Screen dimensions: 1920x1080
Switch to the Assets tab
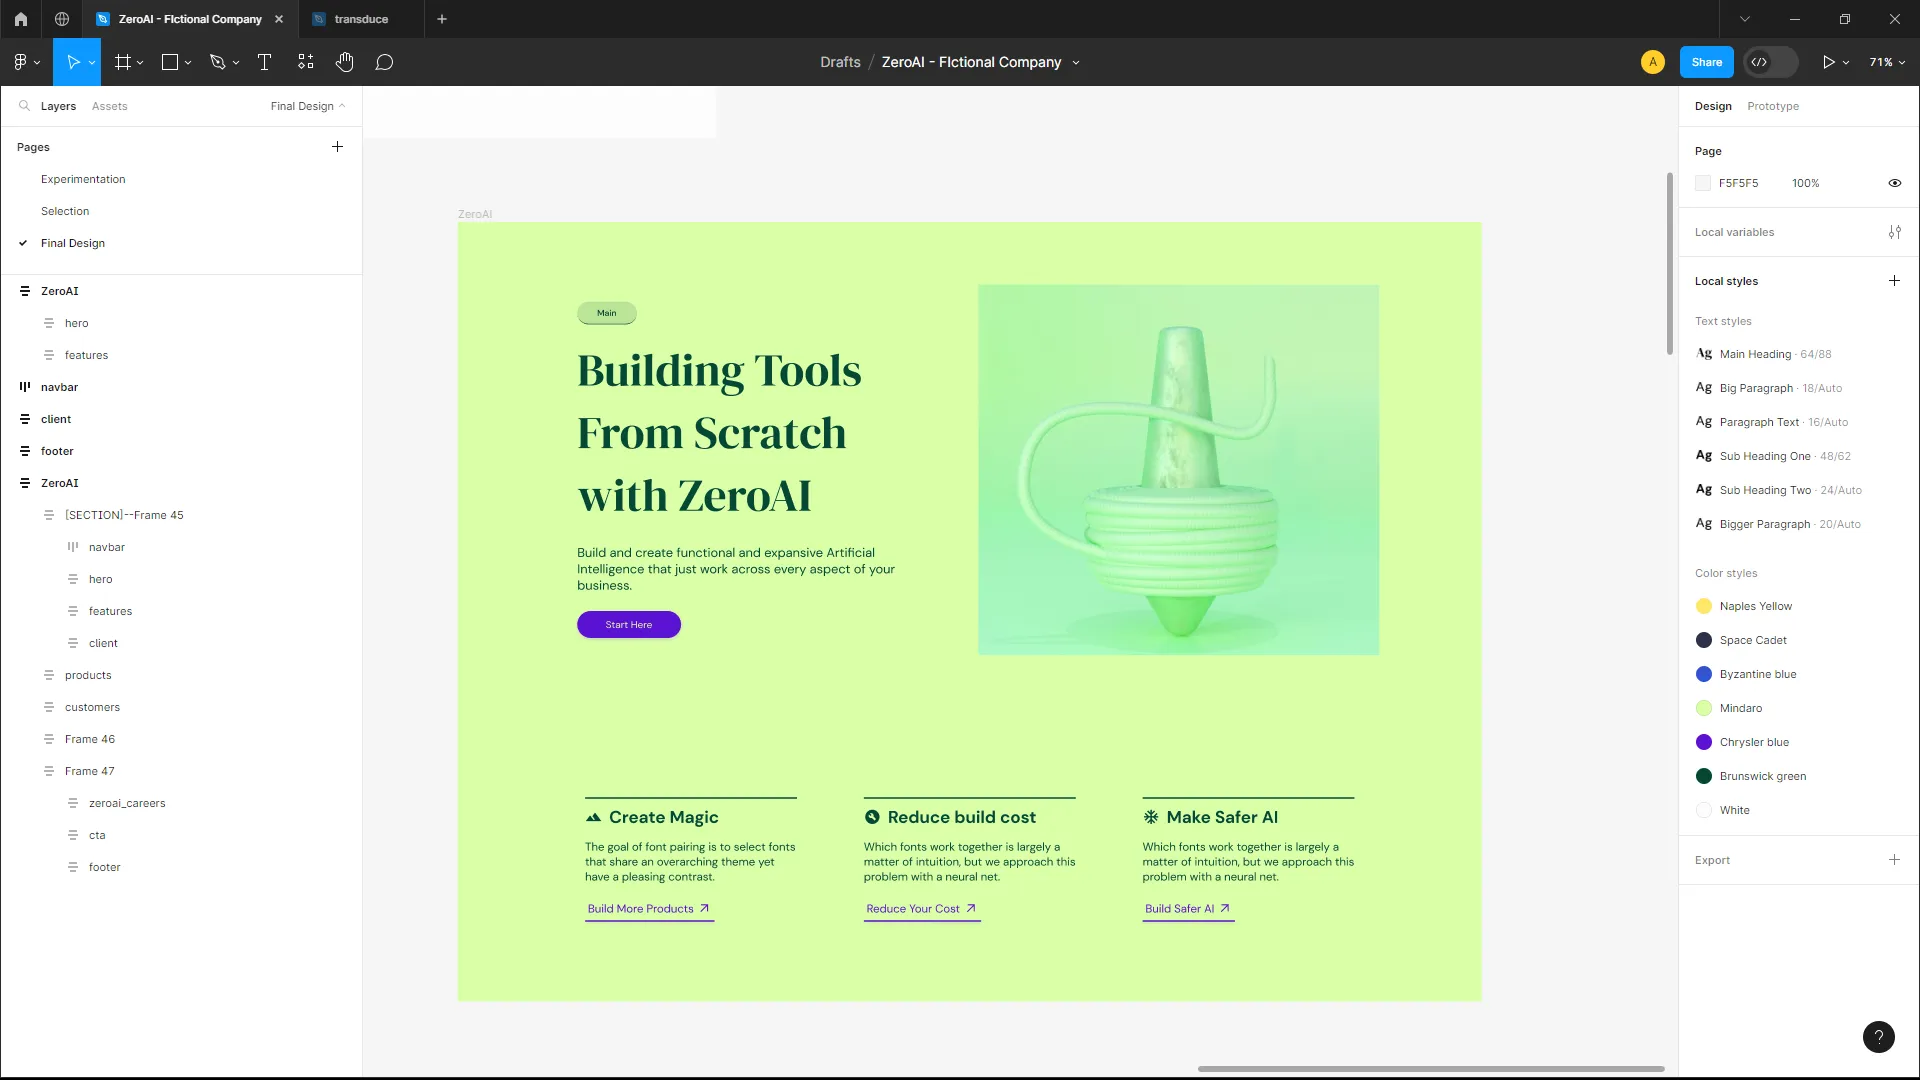pyautogui.click(x=109, y=106)
